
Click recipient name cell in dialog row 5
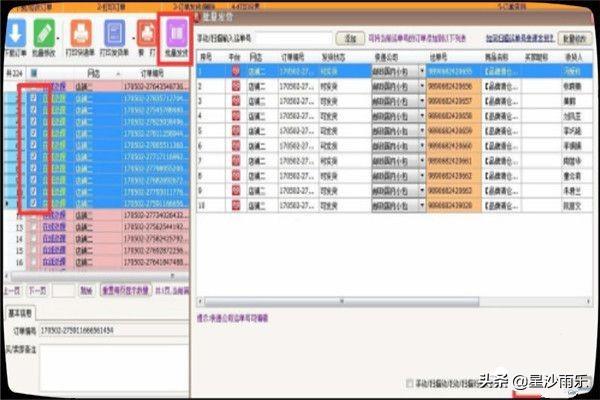[x=577, y=131]
